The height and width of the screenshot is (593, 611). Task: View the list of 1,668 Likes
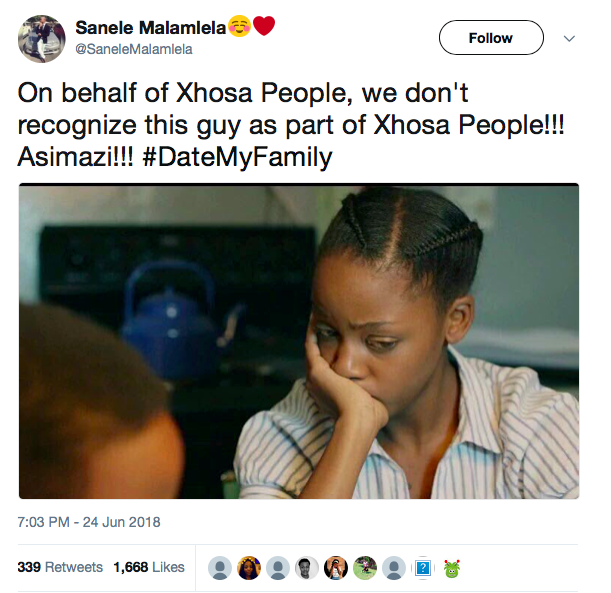pos(149,567)
